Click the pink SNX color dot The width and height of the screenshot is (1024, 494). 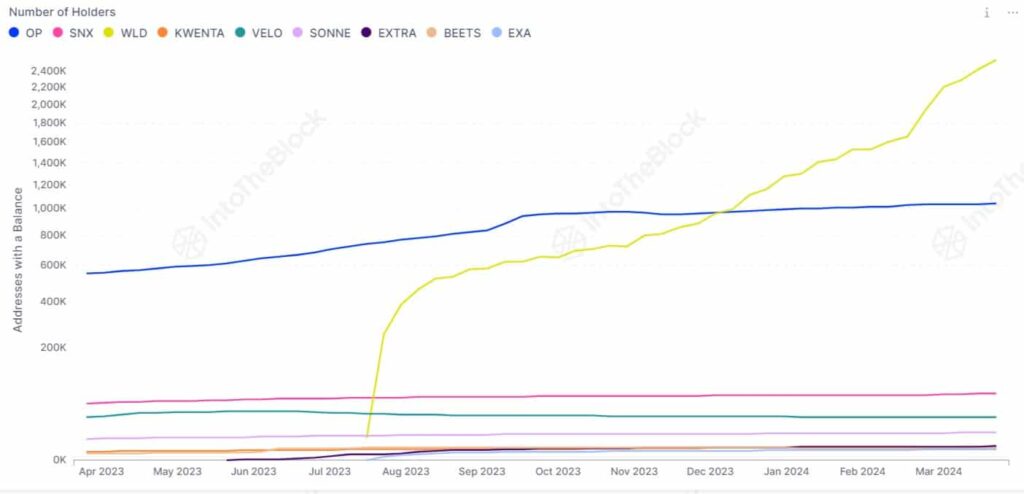pos(58,33)
